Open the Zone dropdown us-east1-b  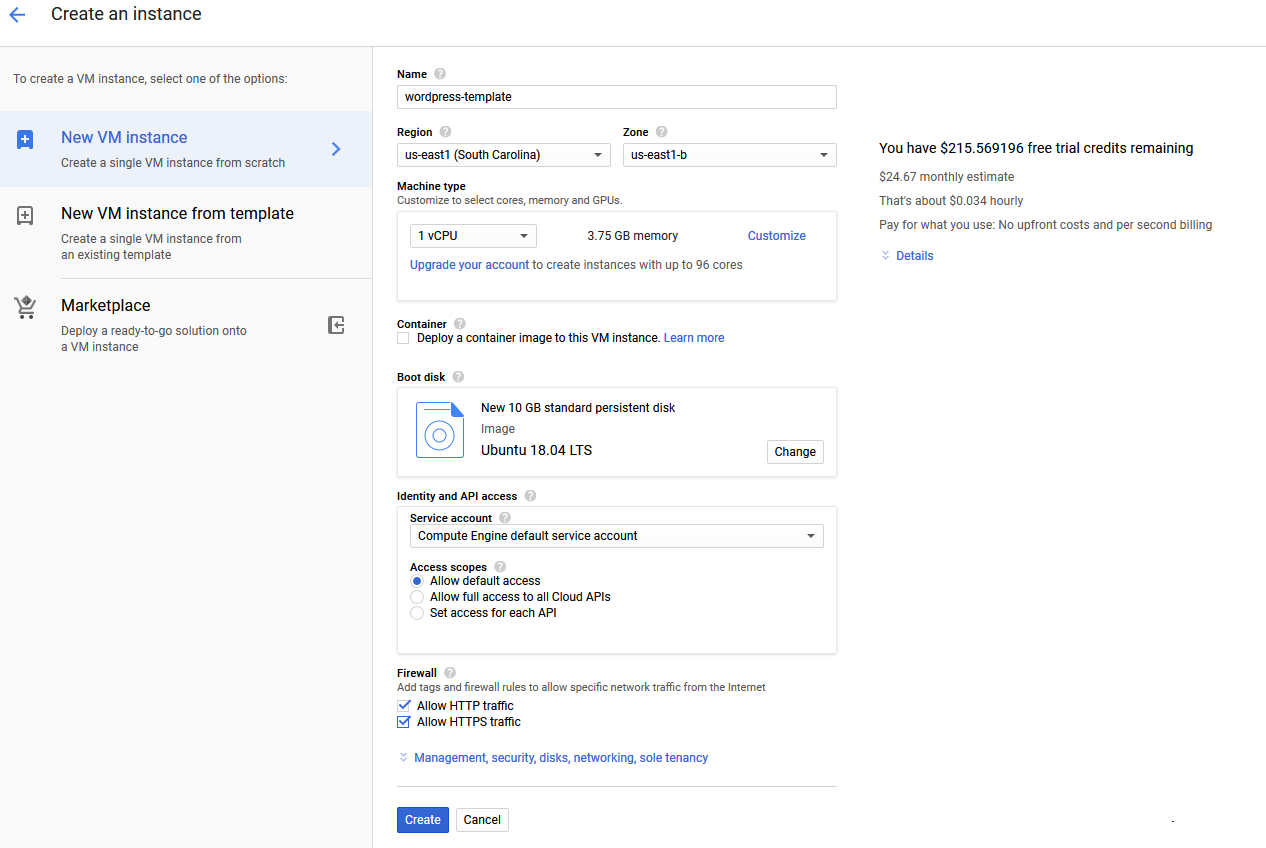coord(730,155)
